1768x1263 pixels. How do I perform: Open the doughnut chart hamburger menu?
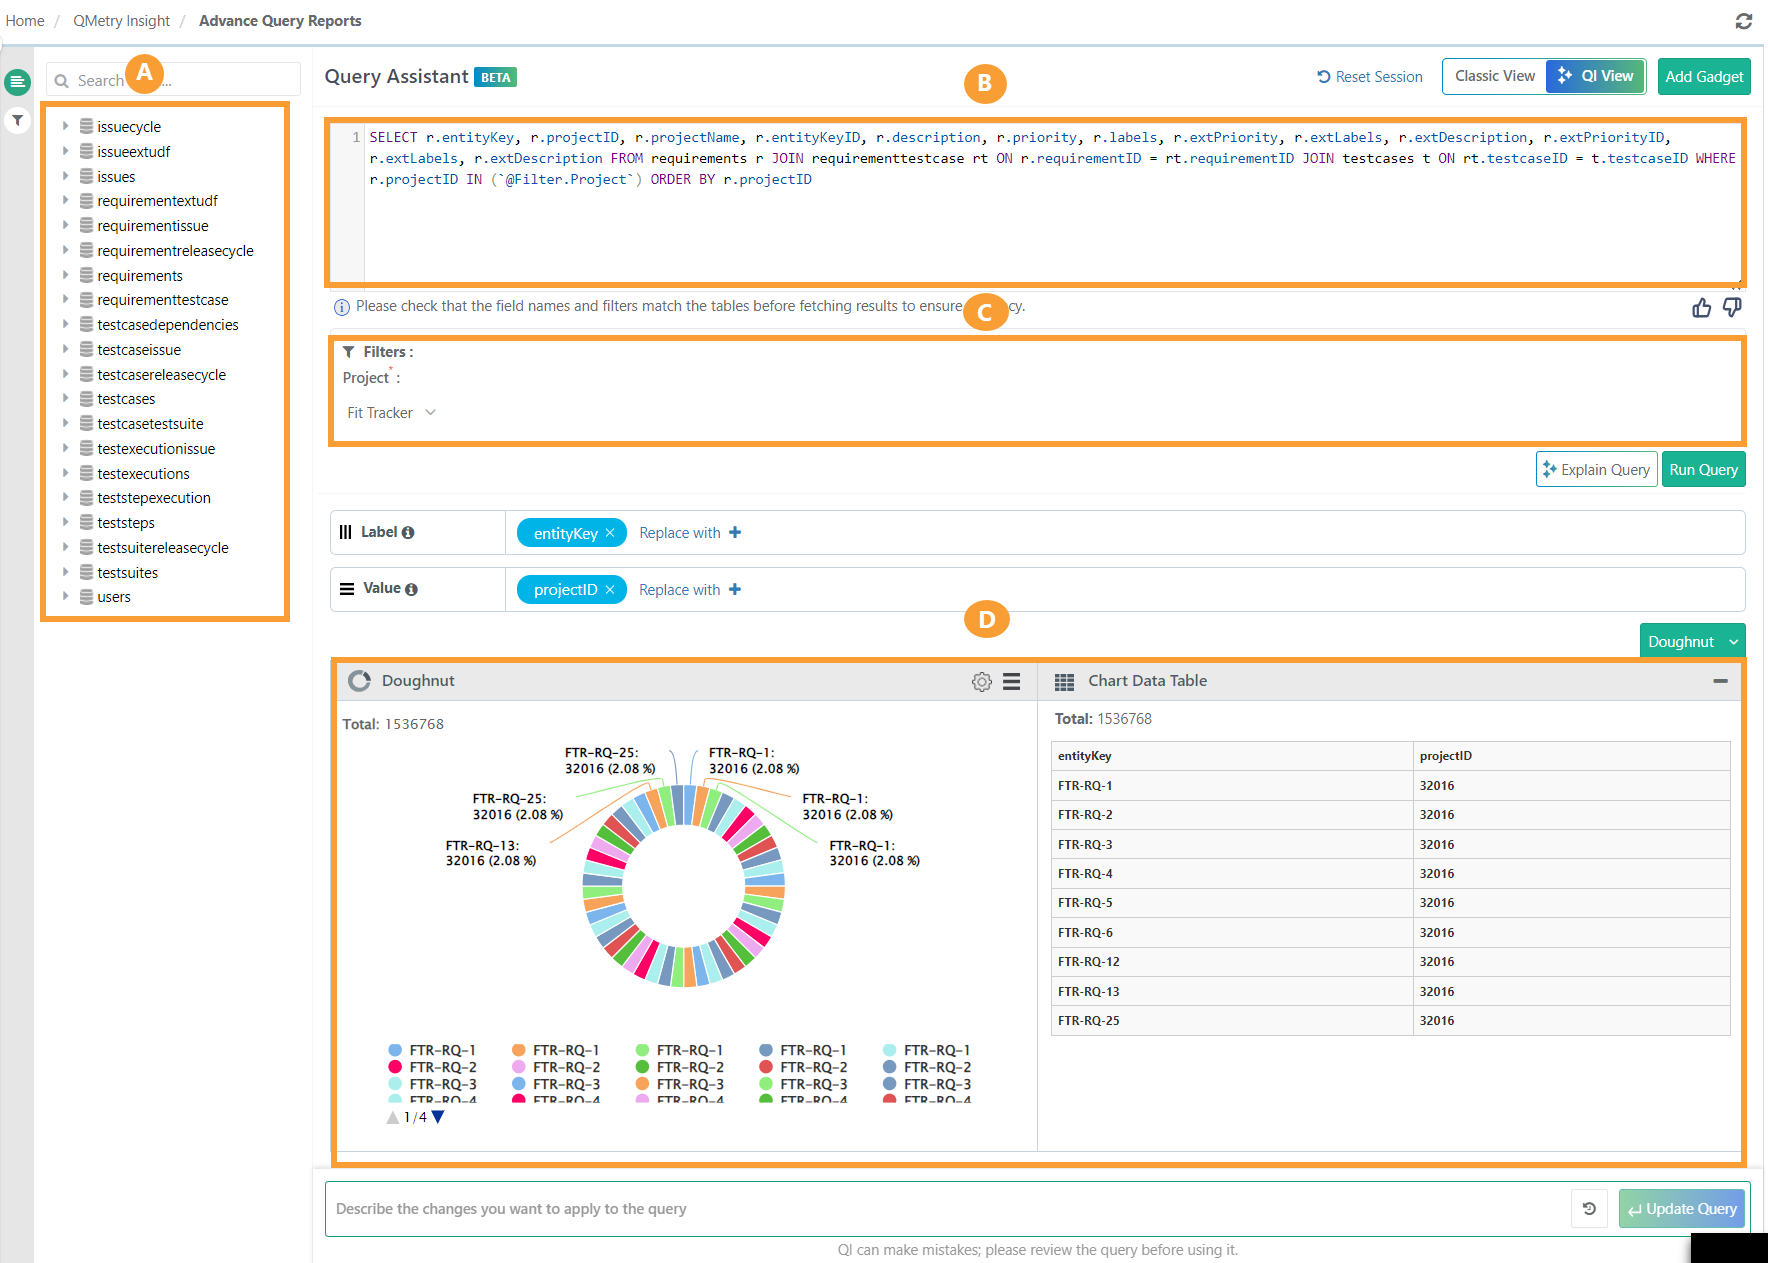pyautogui.click(x=1012, y=682)
